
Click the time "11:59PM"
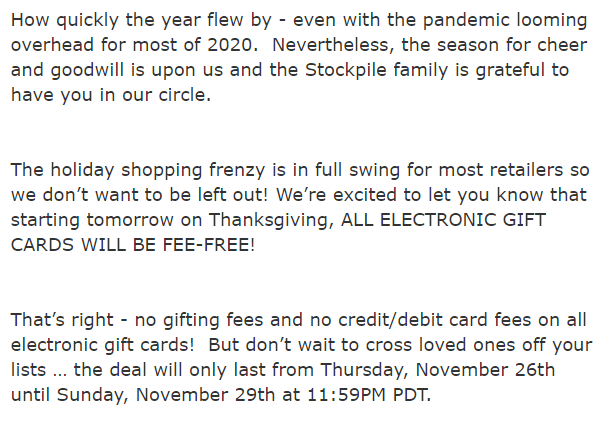coord(347,395)
